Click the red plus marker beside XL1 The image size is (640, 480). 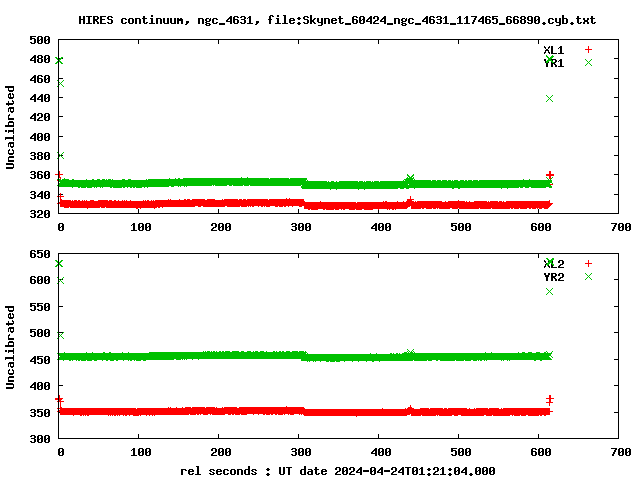588,49
